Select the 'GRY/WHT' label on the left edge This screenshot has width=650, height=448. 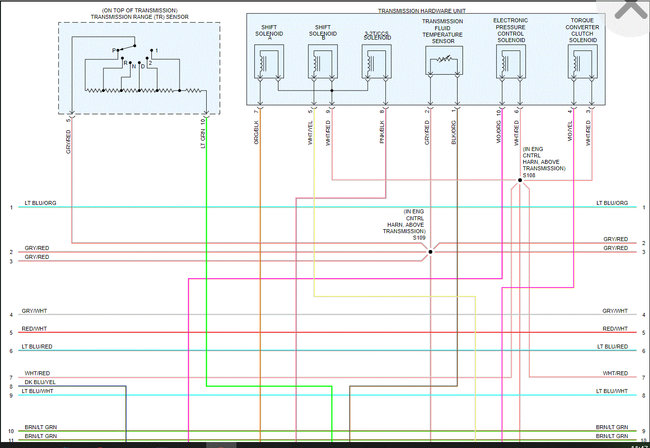click(x=34, y=311)
